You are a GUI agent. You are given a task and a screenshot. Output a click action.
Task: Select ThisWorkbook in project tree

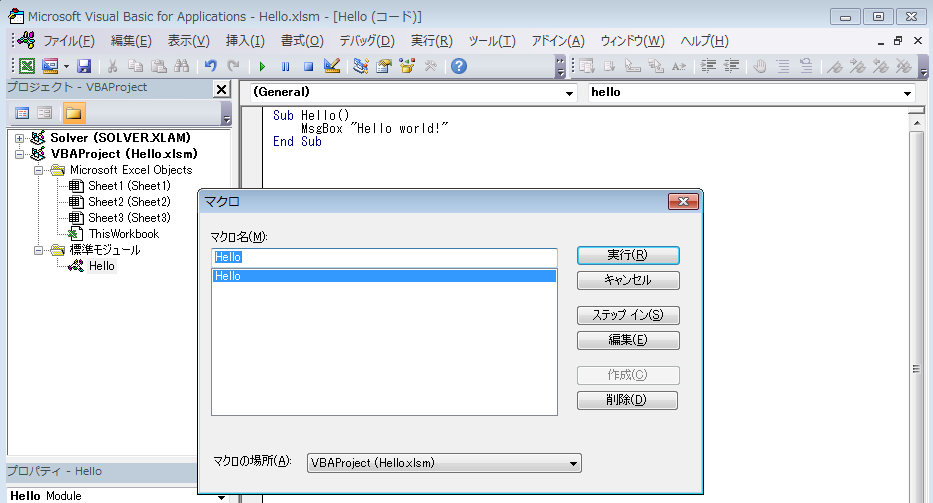click(x=124, y=235)
